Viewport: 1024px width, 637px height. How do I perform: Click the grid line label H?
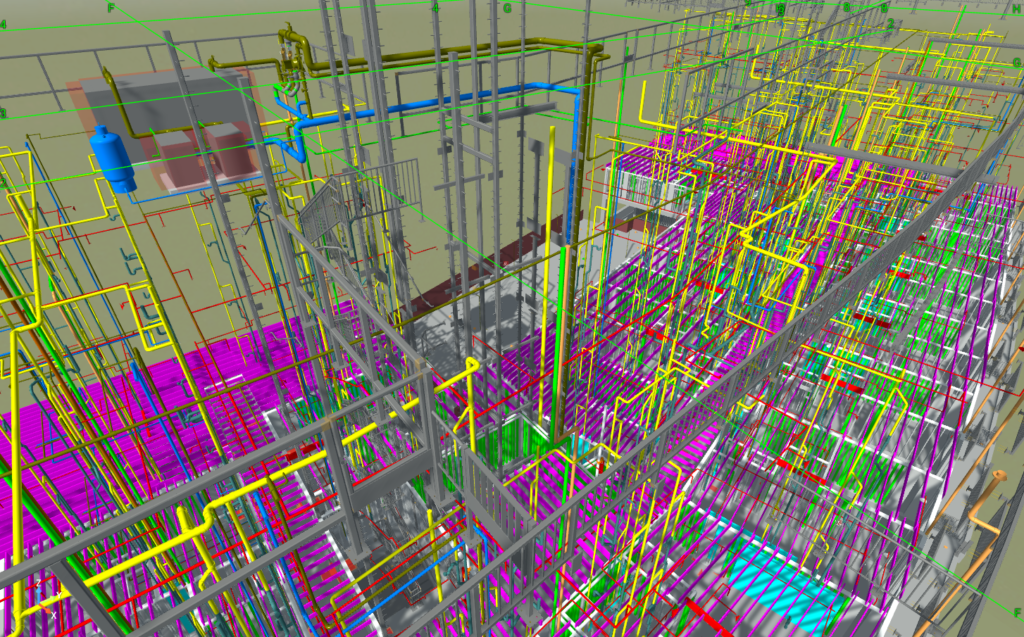[x=1017, y=8]
